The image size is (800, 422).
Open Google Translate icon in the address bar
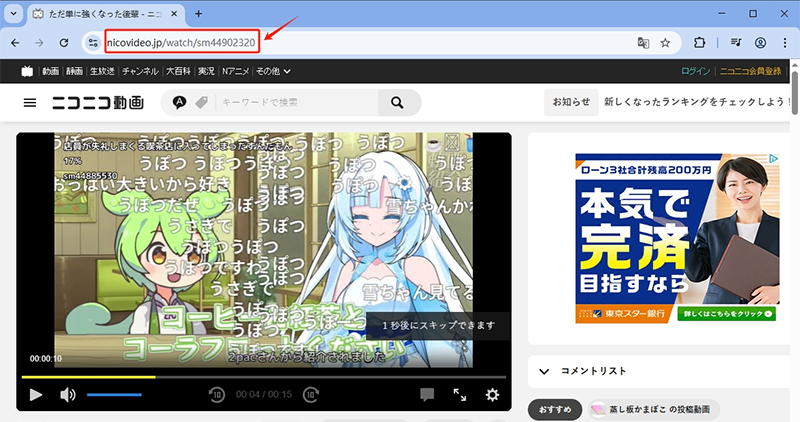[x=644, y=43]
